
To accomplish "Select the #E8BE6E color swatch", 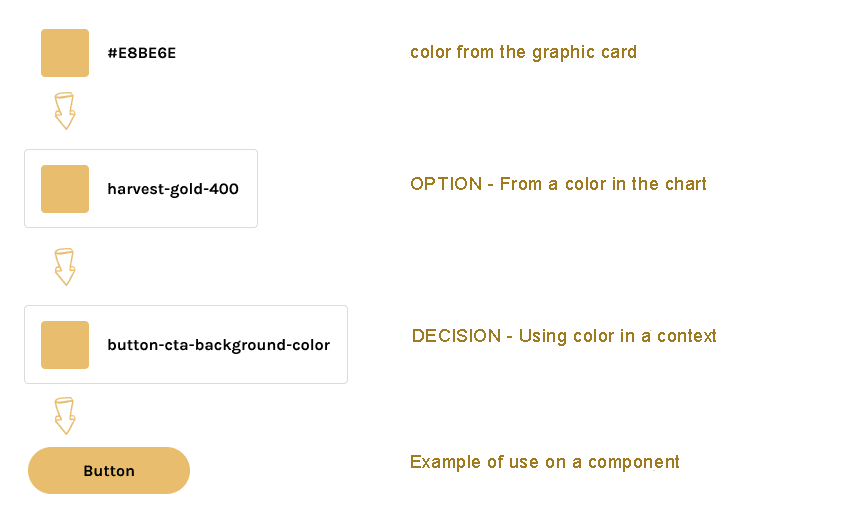I will coord(65,53).
